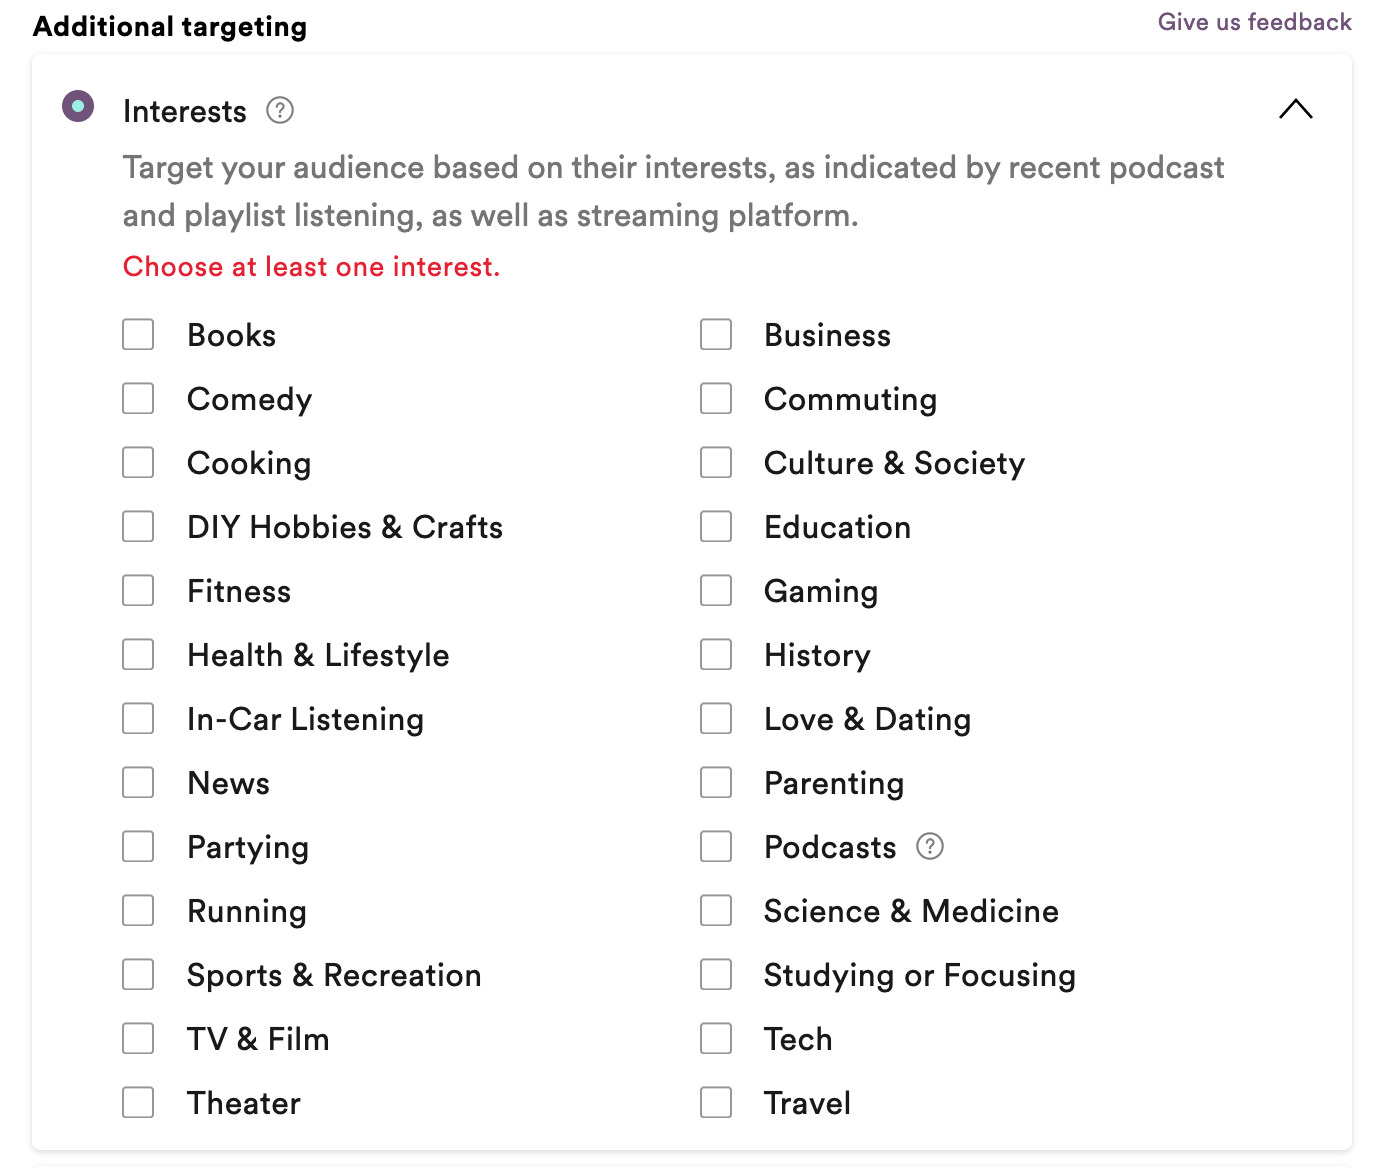
Task: Select Love & Dating as an interest
Action: (716, 718)
